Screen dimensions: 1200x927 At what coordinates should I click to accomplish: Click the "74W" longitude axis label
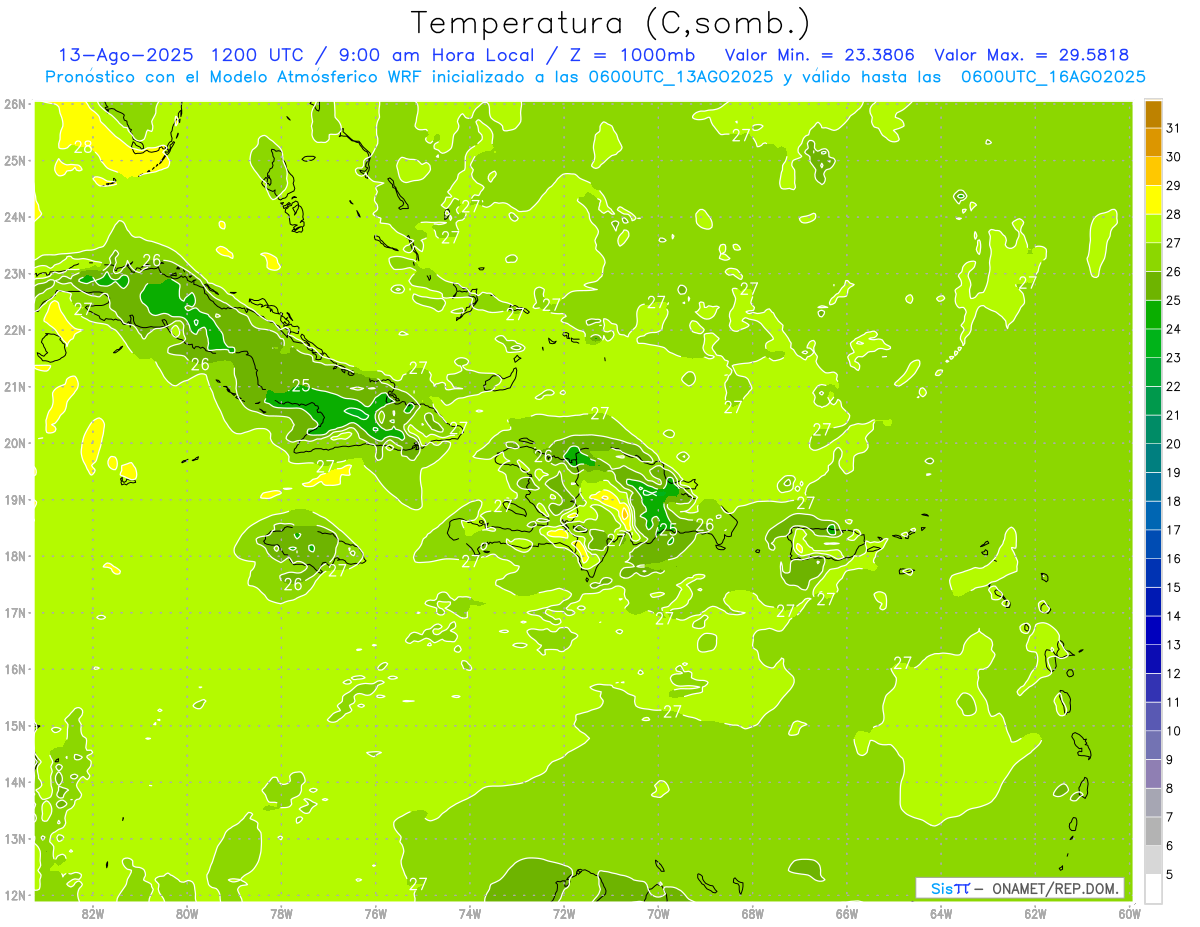coord(470,913)
